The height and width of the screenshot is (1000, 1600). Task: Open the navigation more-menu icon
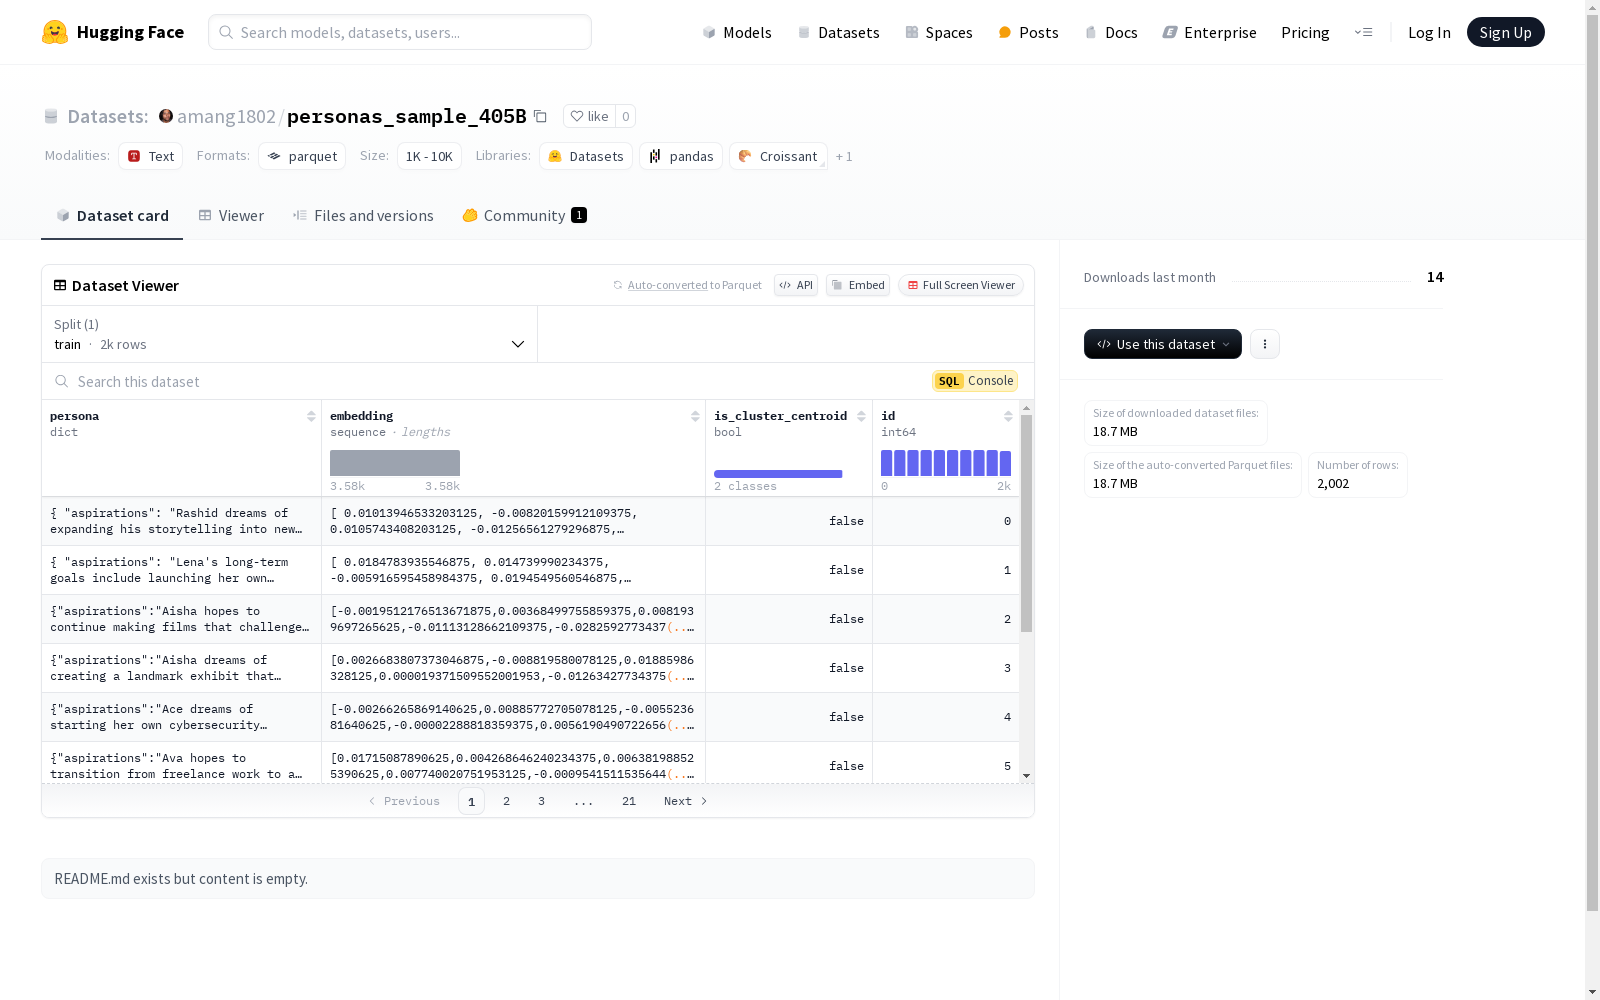coord(1363,32)
